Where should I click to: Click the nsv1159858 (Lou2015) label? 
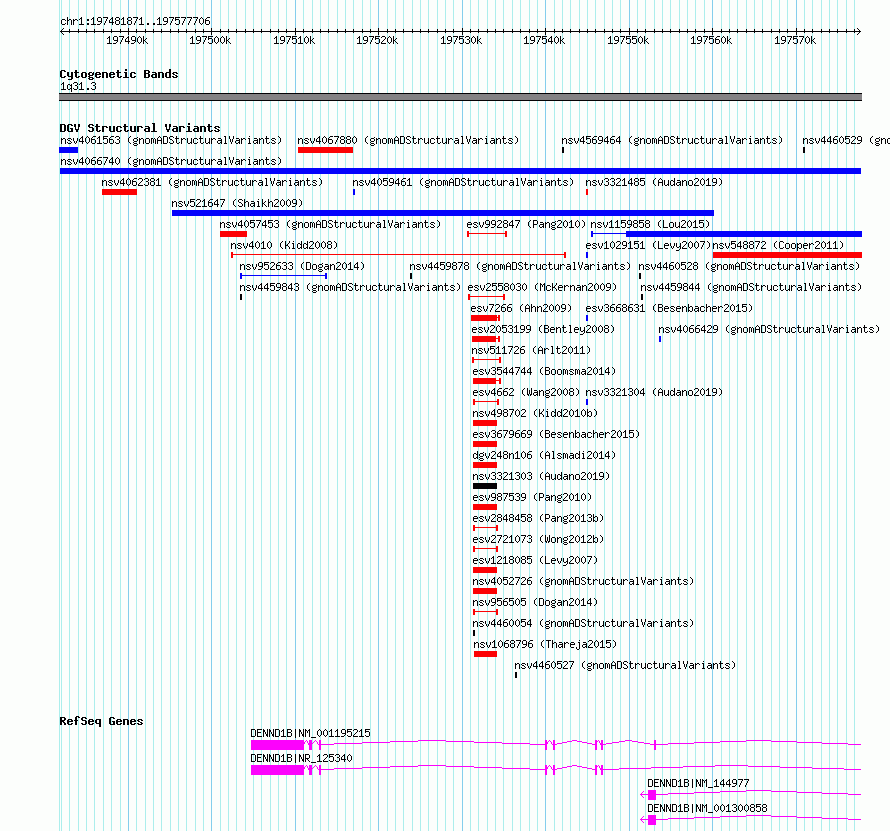650,224
